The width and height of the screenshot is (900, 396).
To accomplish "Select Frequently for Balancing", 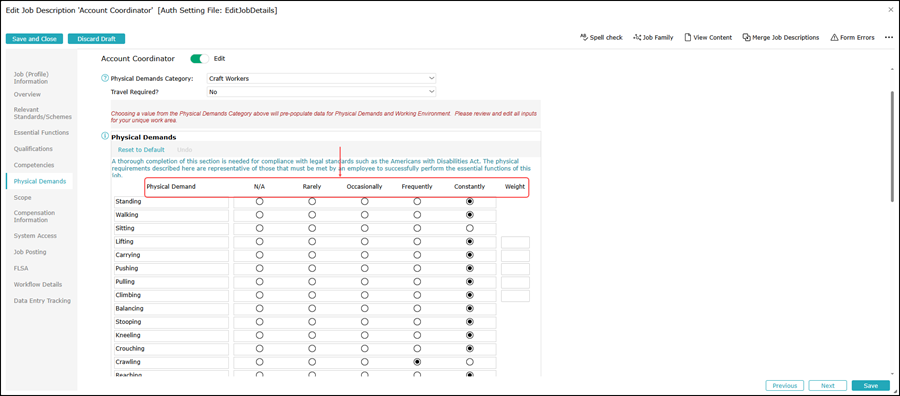I will pos(417,308).
